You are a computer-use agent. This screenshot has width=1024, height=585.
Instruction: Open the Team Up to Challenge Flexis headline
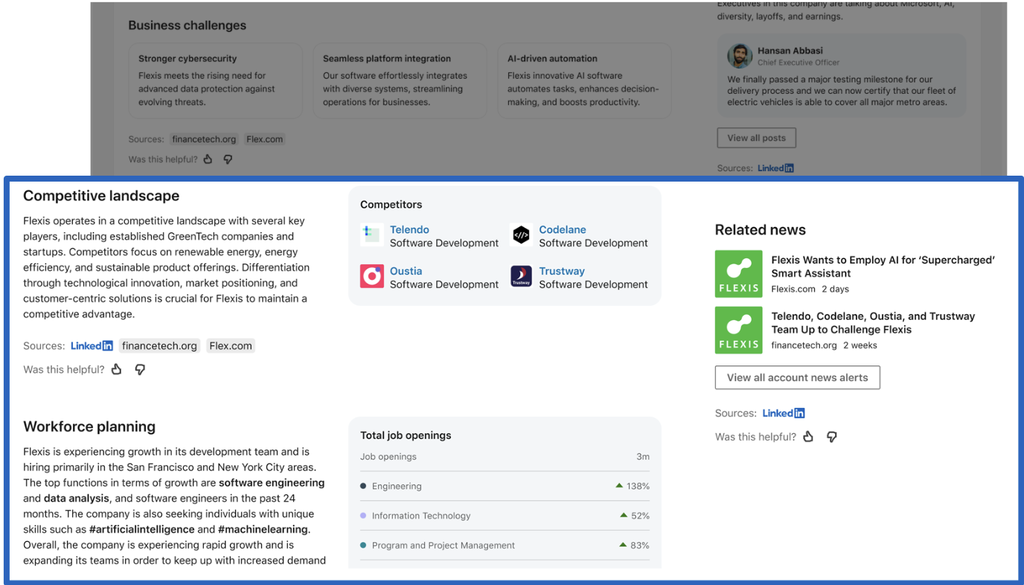(x=872, y=323)
